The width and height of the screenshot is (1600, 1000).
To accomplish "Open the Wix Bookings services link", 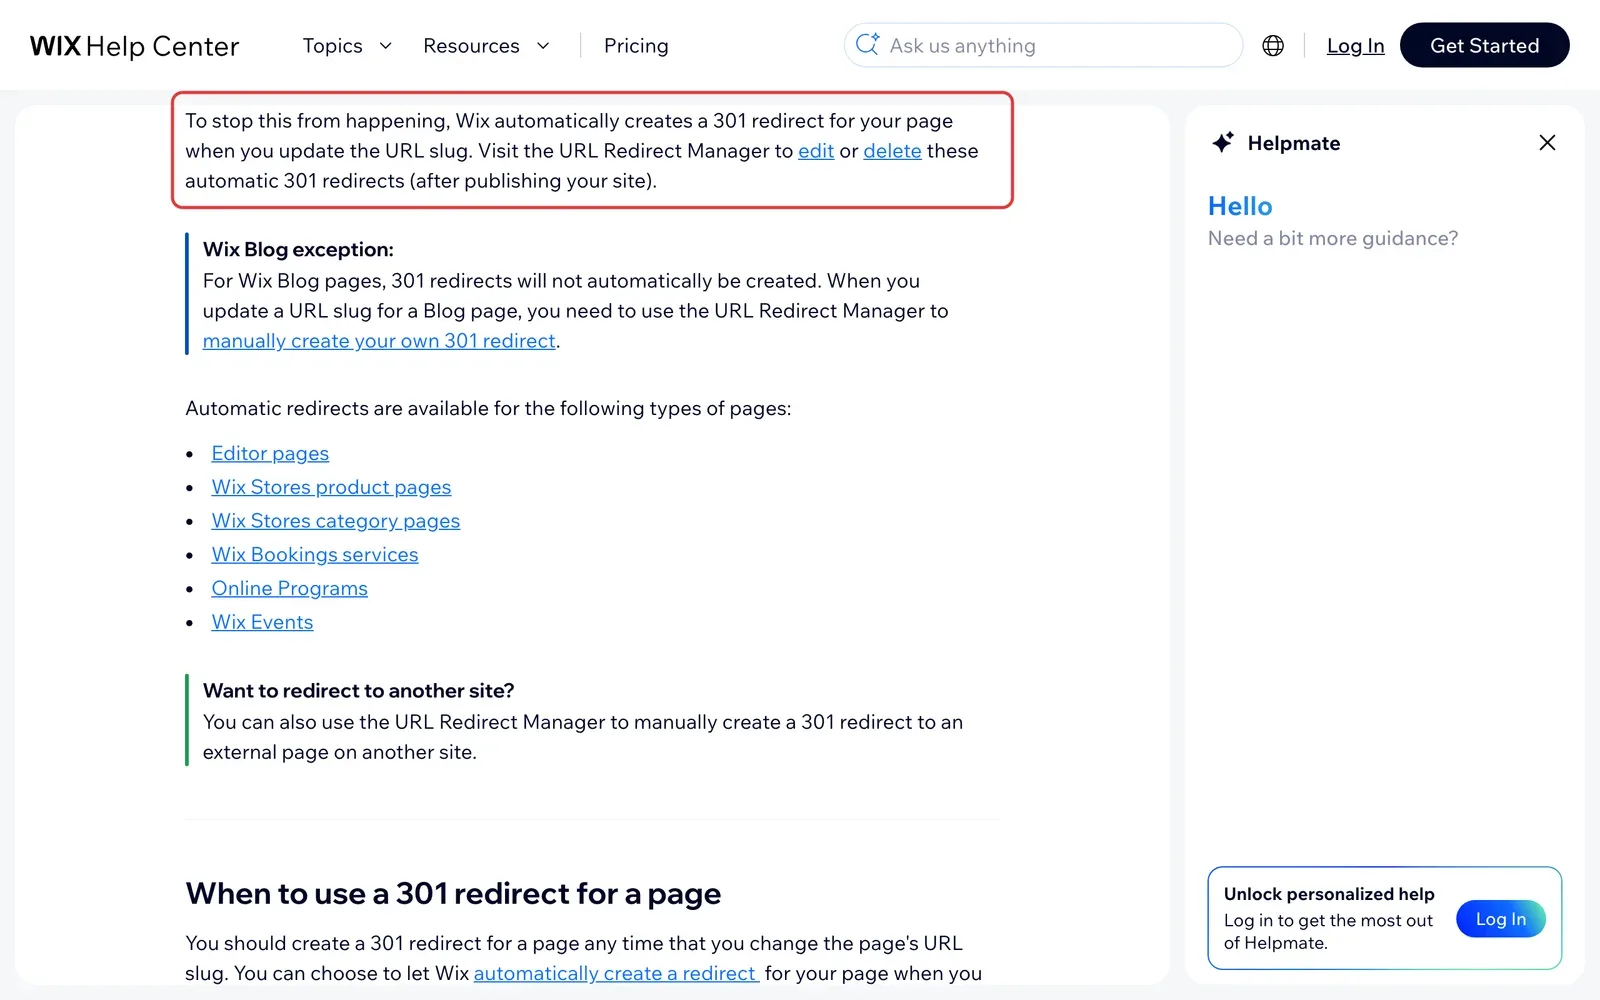I will [315, 555].
